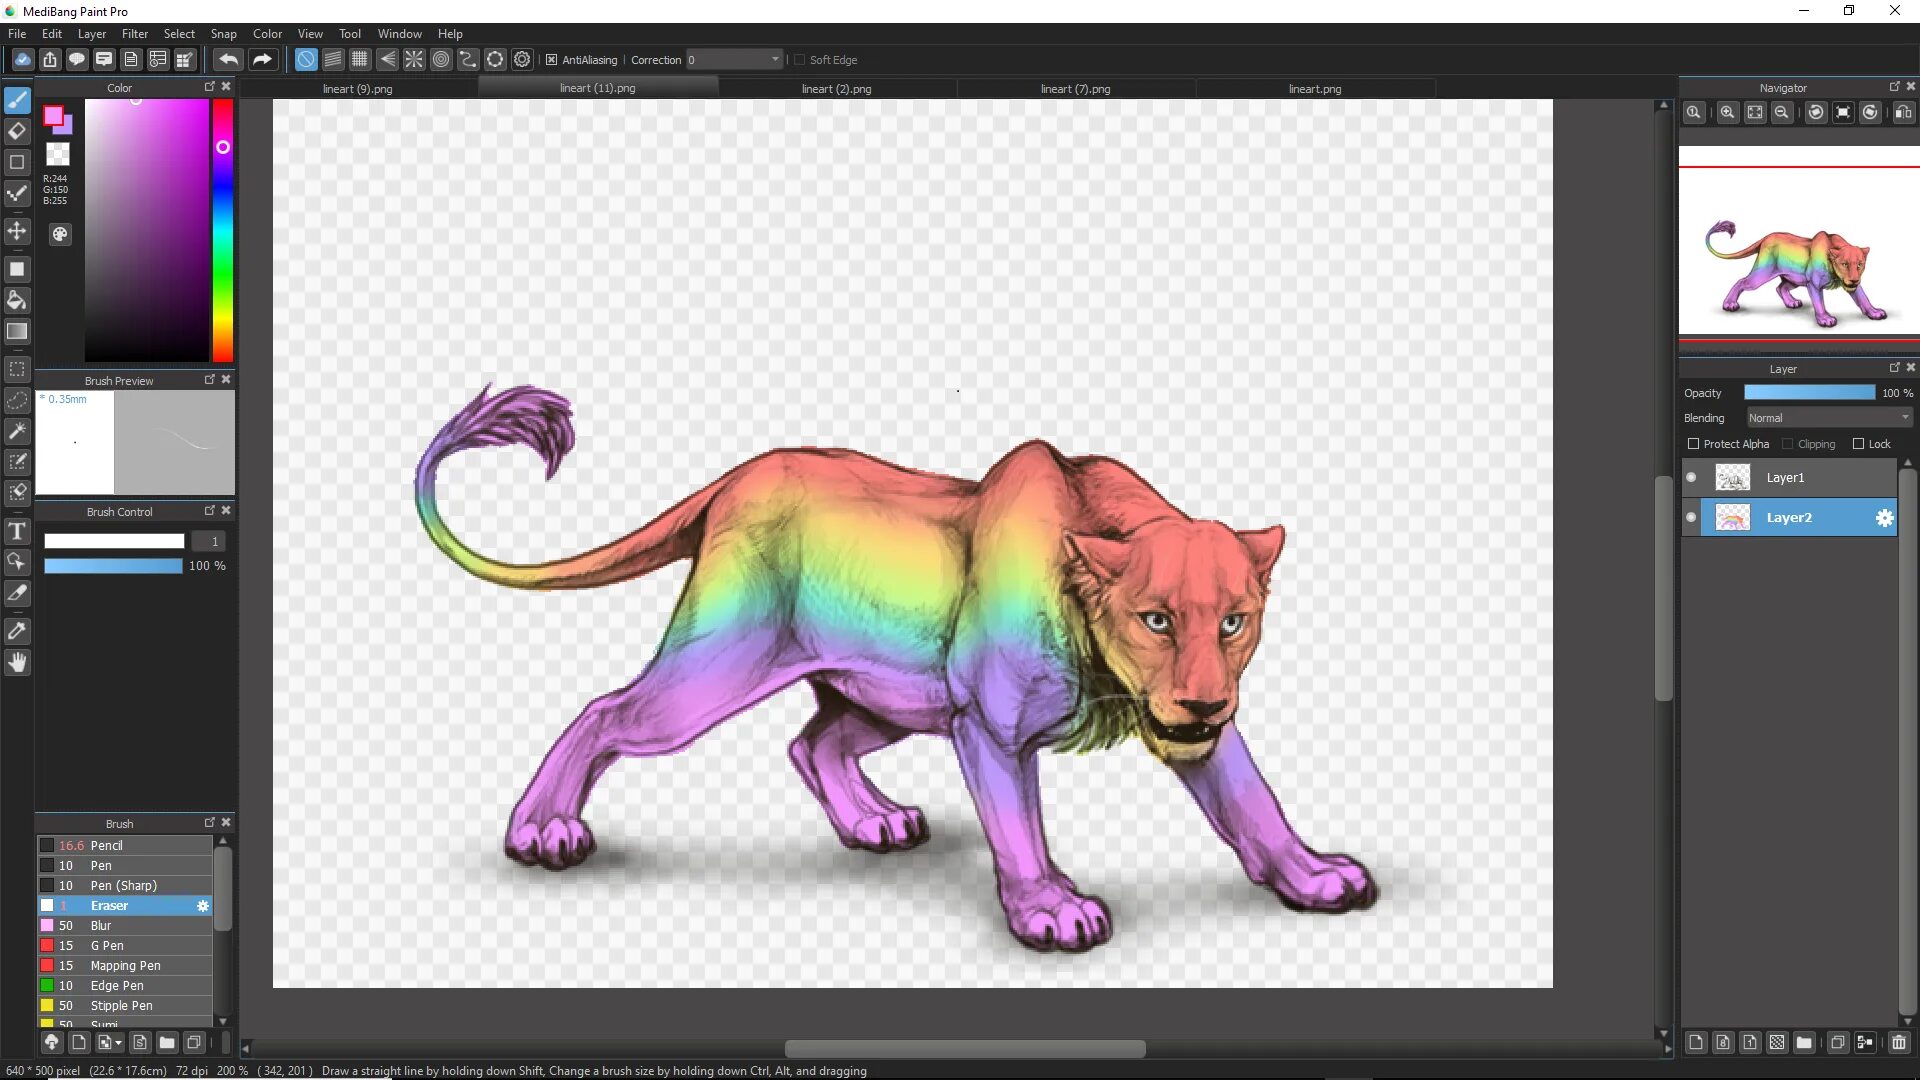Click the Redo button in toolbar
This screenshot has width=1920, height=1080.
click(x=261, y=59)
